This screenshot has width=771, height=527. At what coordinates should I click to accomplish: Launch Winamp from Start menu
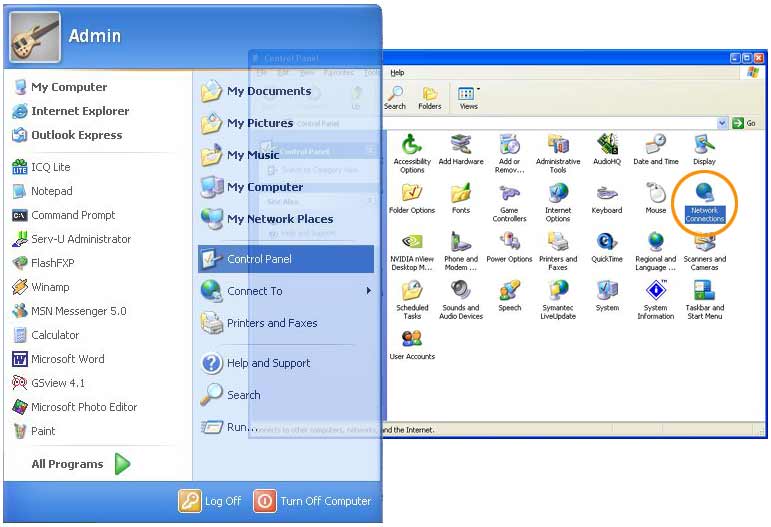[x=41, y=287]
